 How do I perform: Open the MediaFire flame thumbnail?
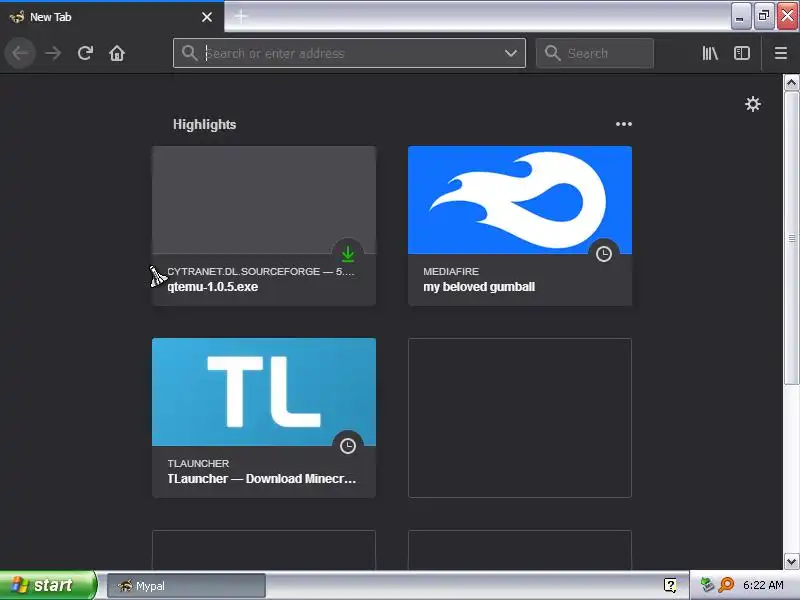(x=520, y=200)
